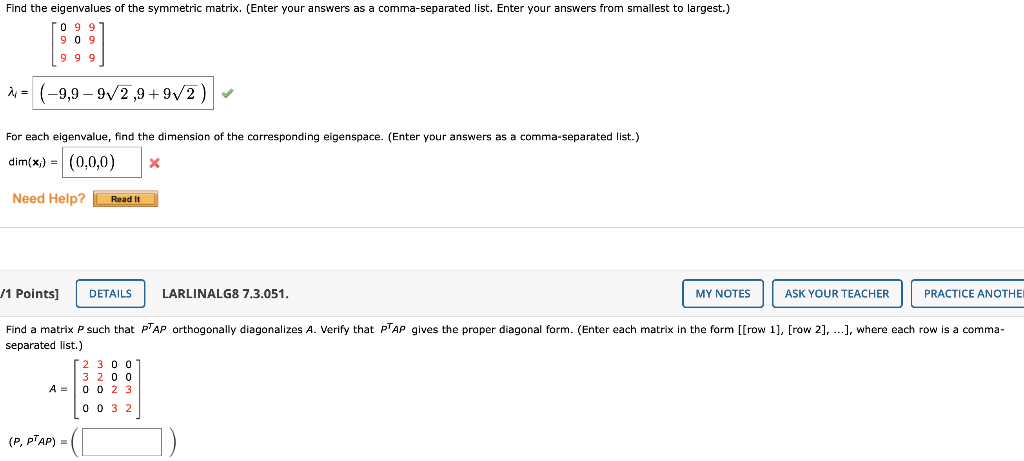Click the dim(x) answer field containing (0,0,0)
This screenshot has width=1024, height=461.
(102, 163)
